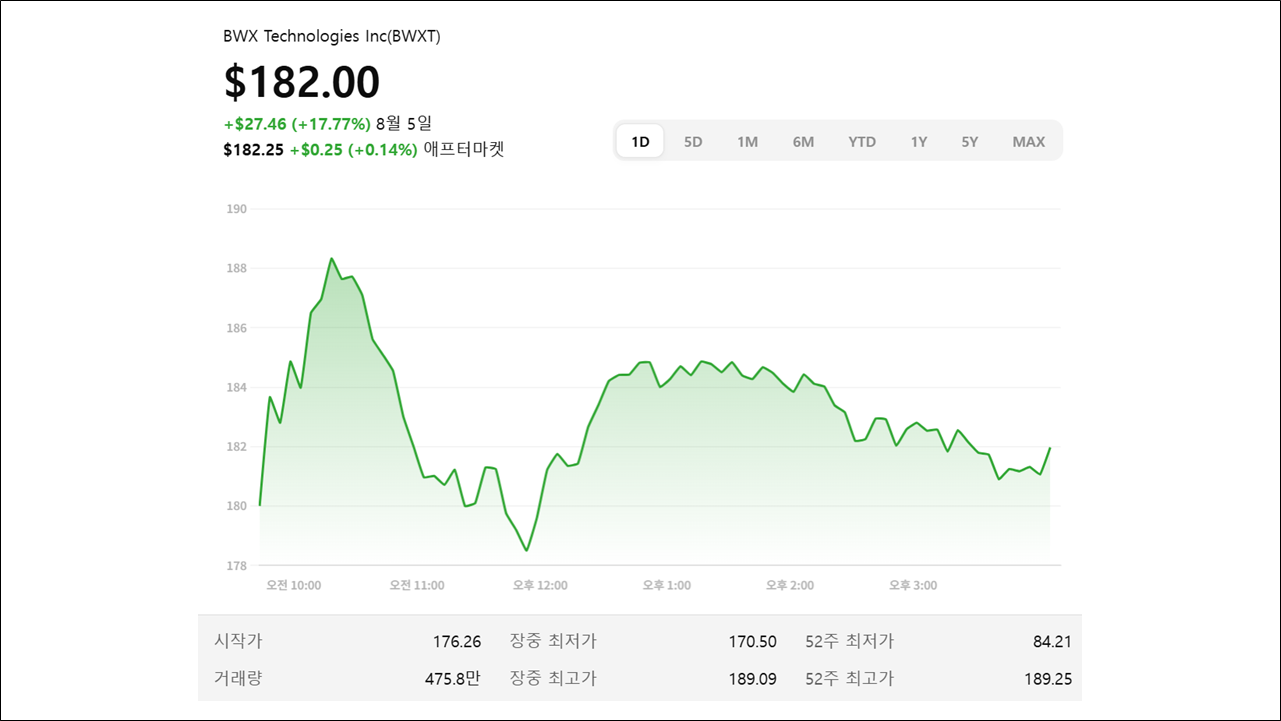The width and height of the screenshot is (1281, 721).
Task: Click the 52주 최저가 label
Action: click(x=849, y=641)
